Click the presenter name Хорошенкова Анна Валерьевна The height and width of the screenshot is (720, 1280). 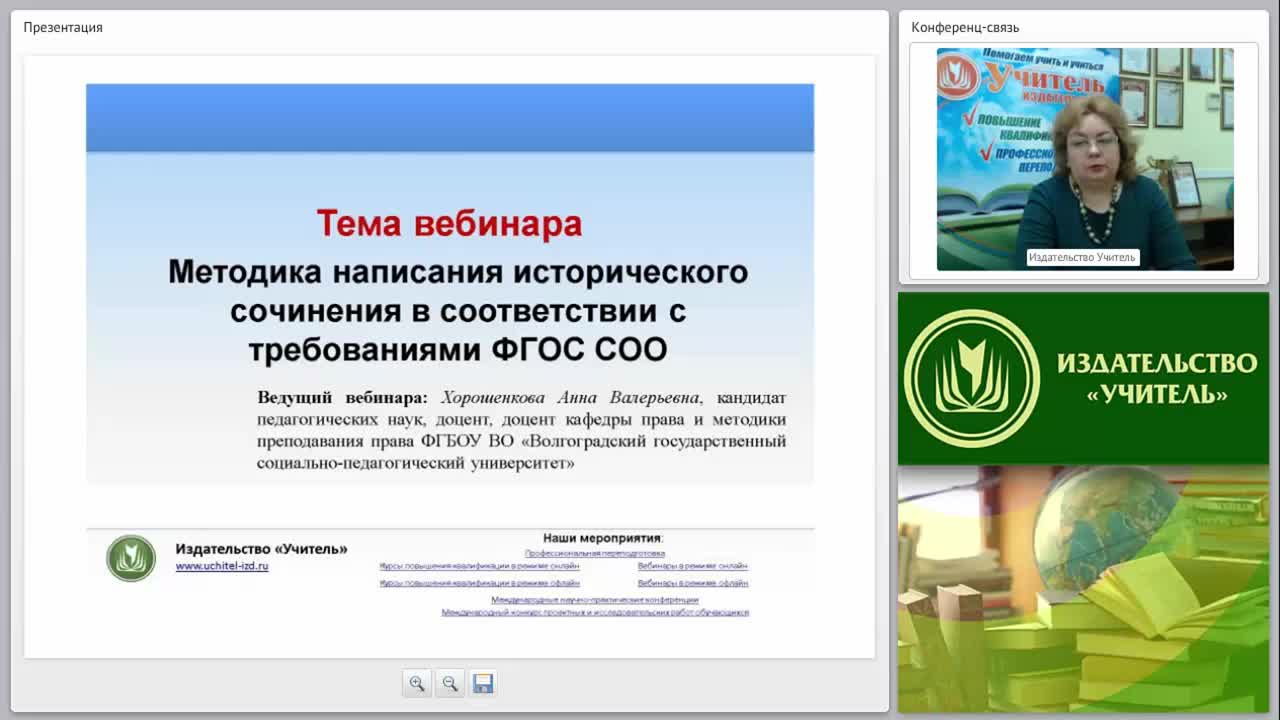tap(571, 398)
